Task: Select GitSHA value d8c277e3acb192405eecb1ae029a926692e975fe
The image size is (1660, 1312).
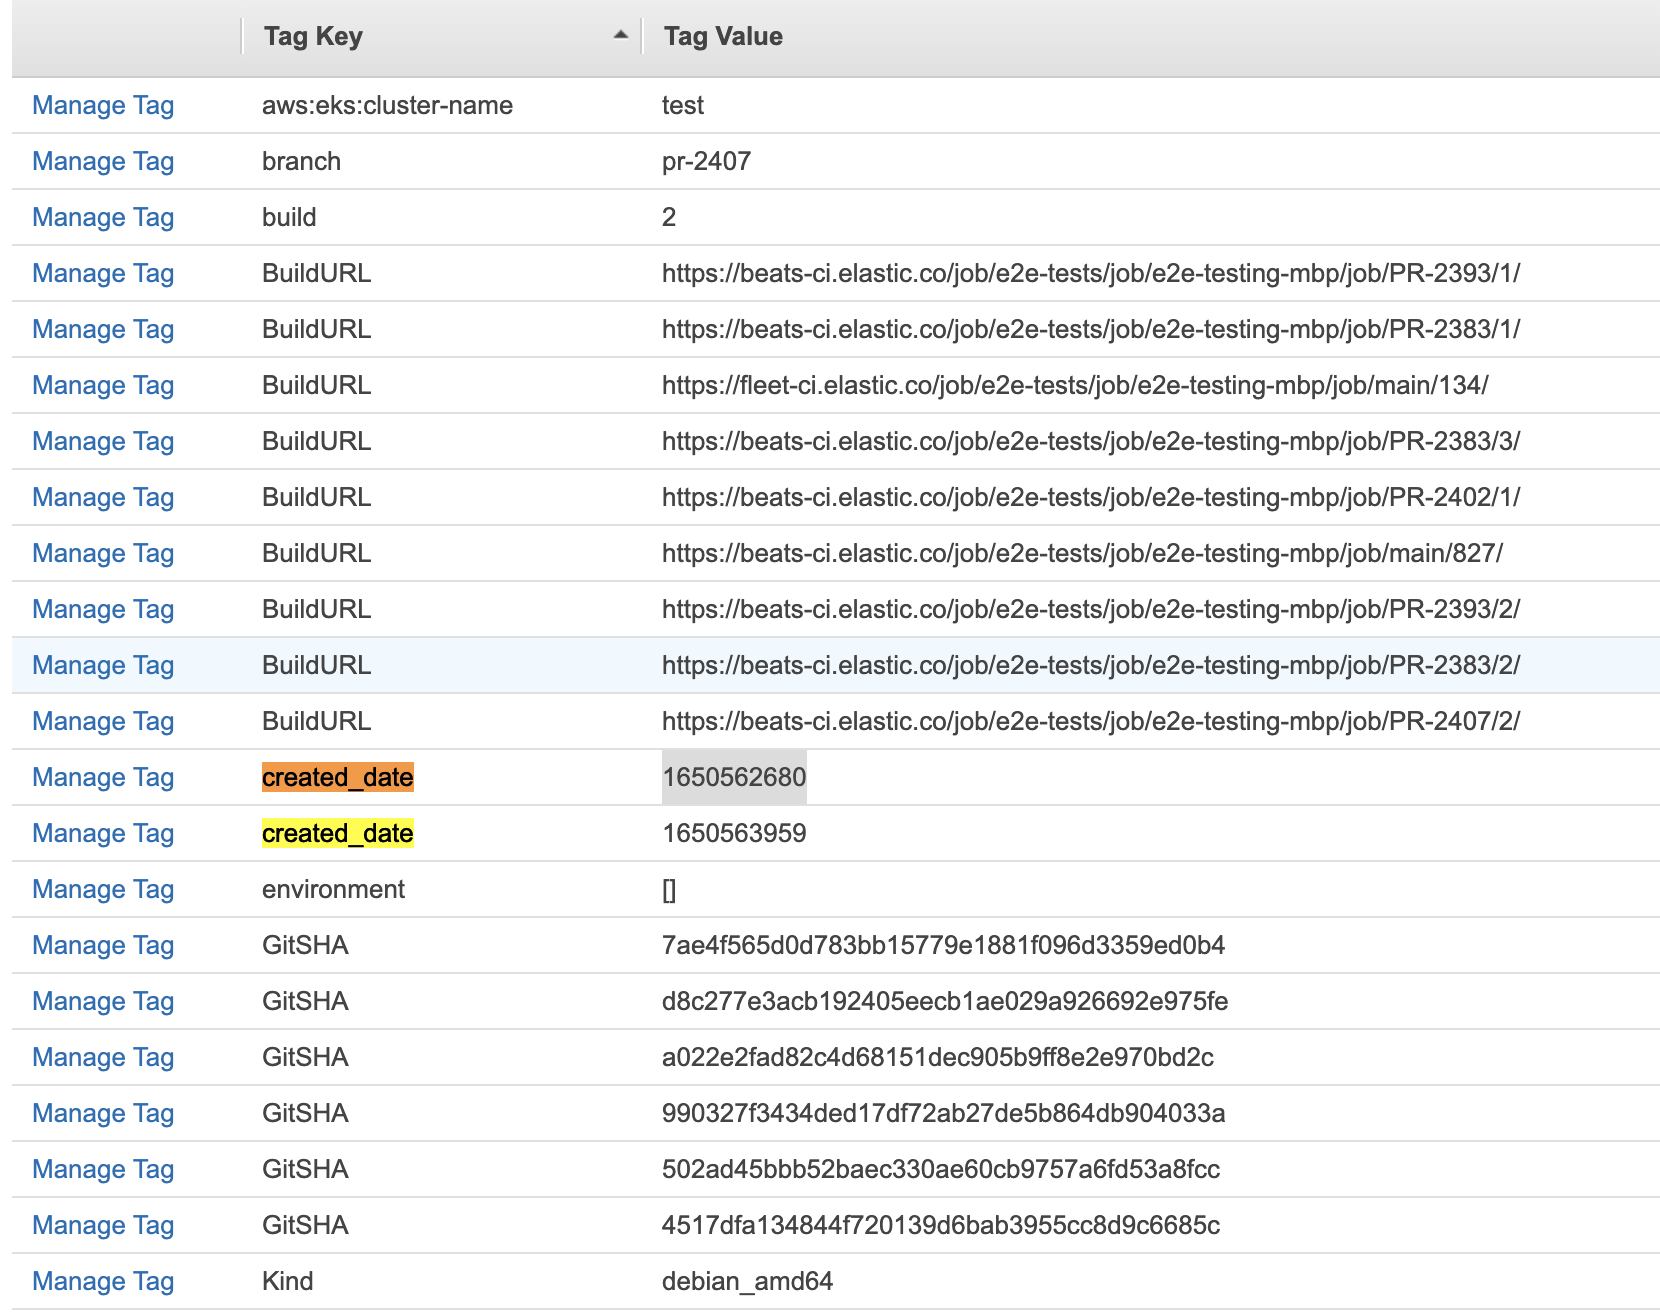Action: [945, 1001]
